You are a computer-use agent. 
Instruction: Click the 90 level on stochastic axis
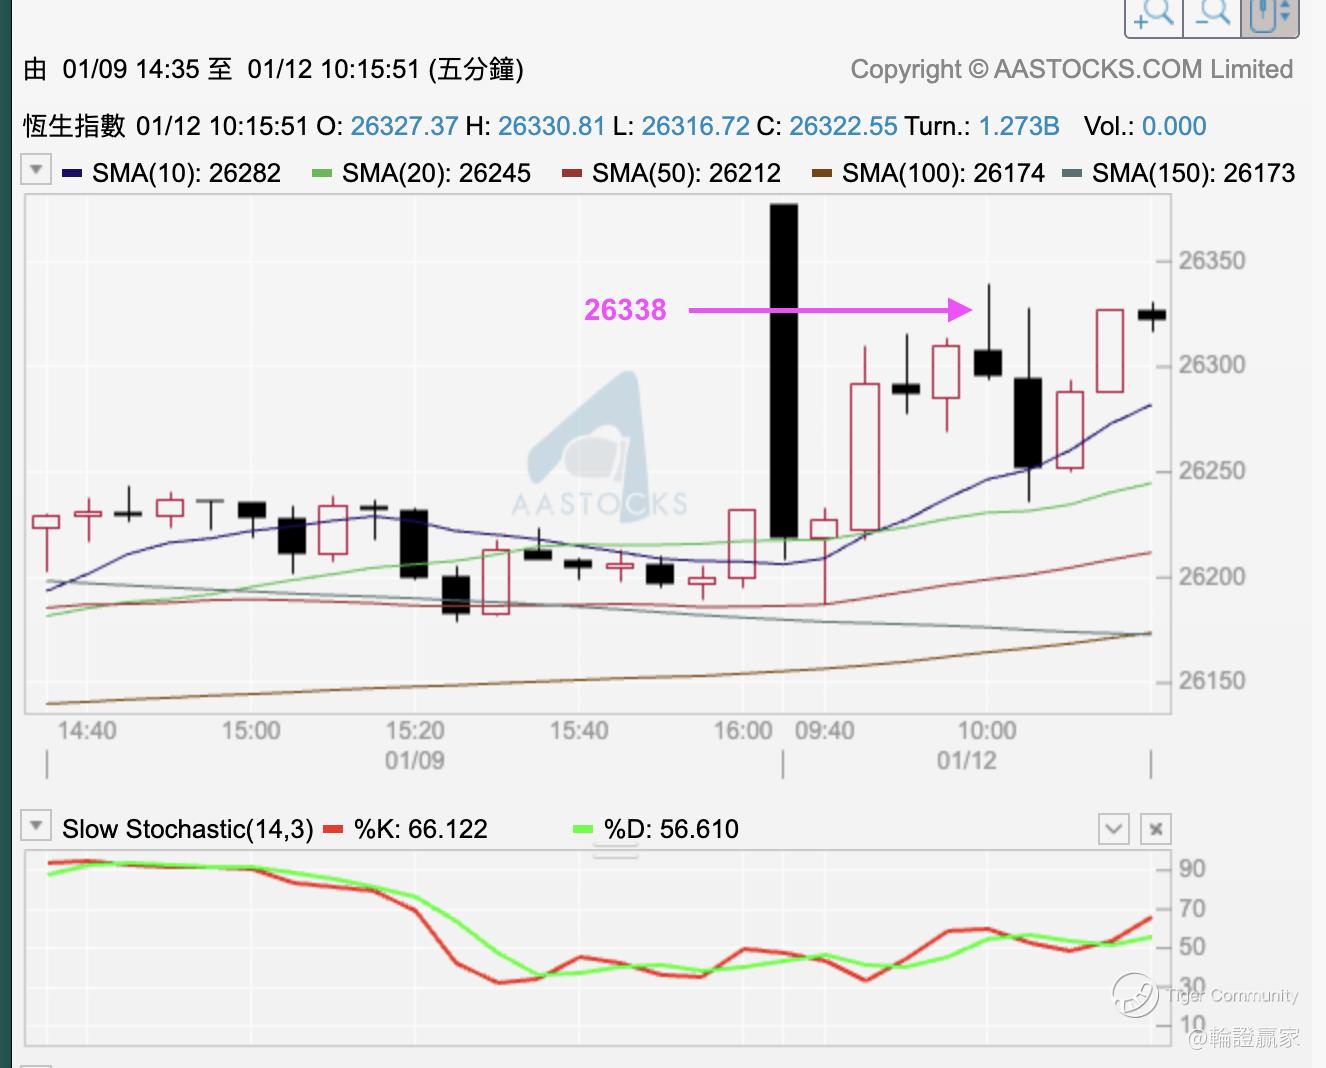[1192, 868]
